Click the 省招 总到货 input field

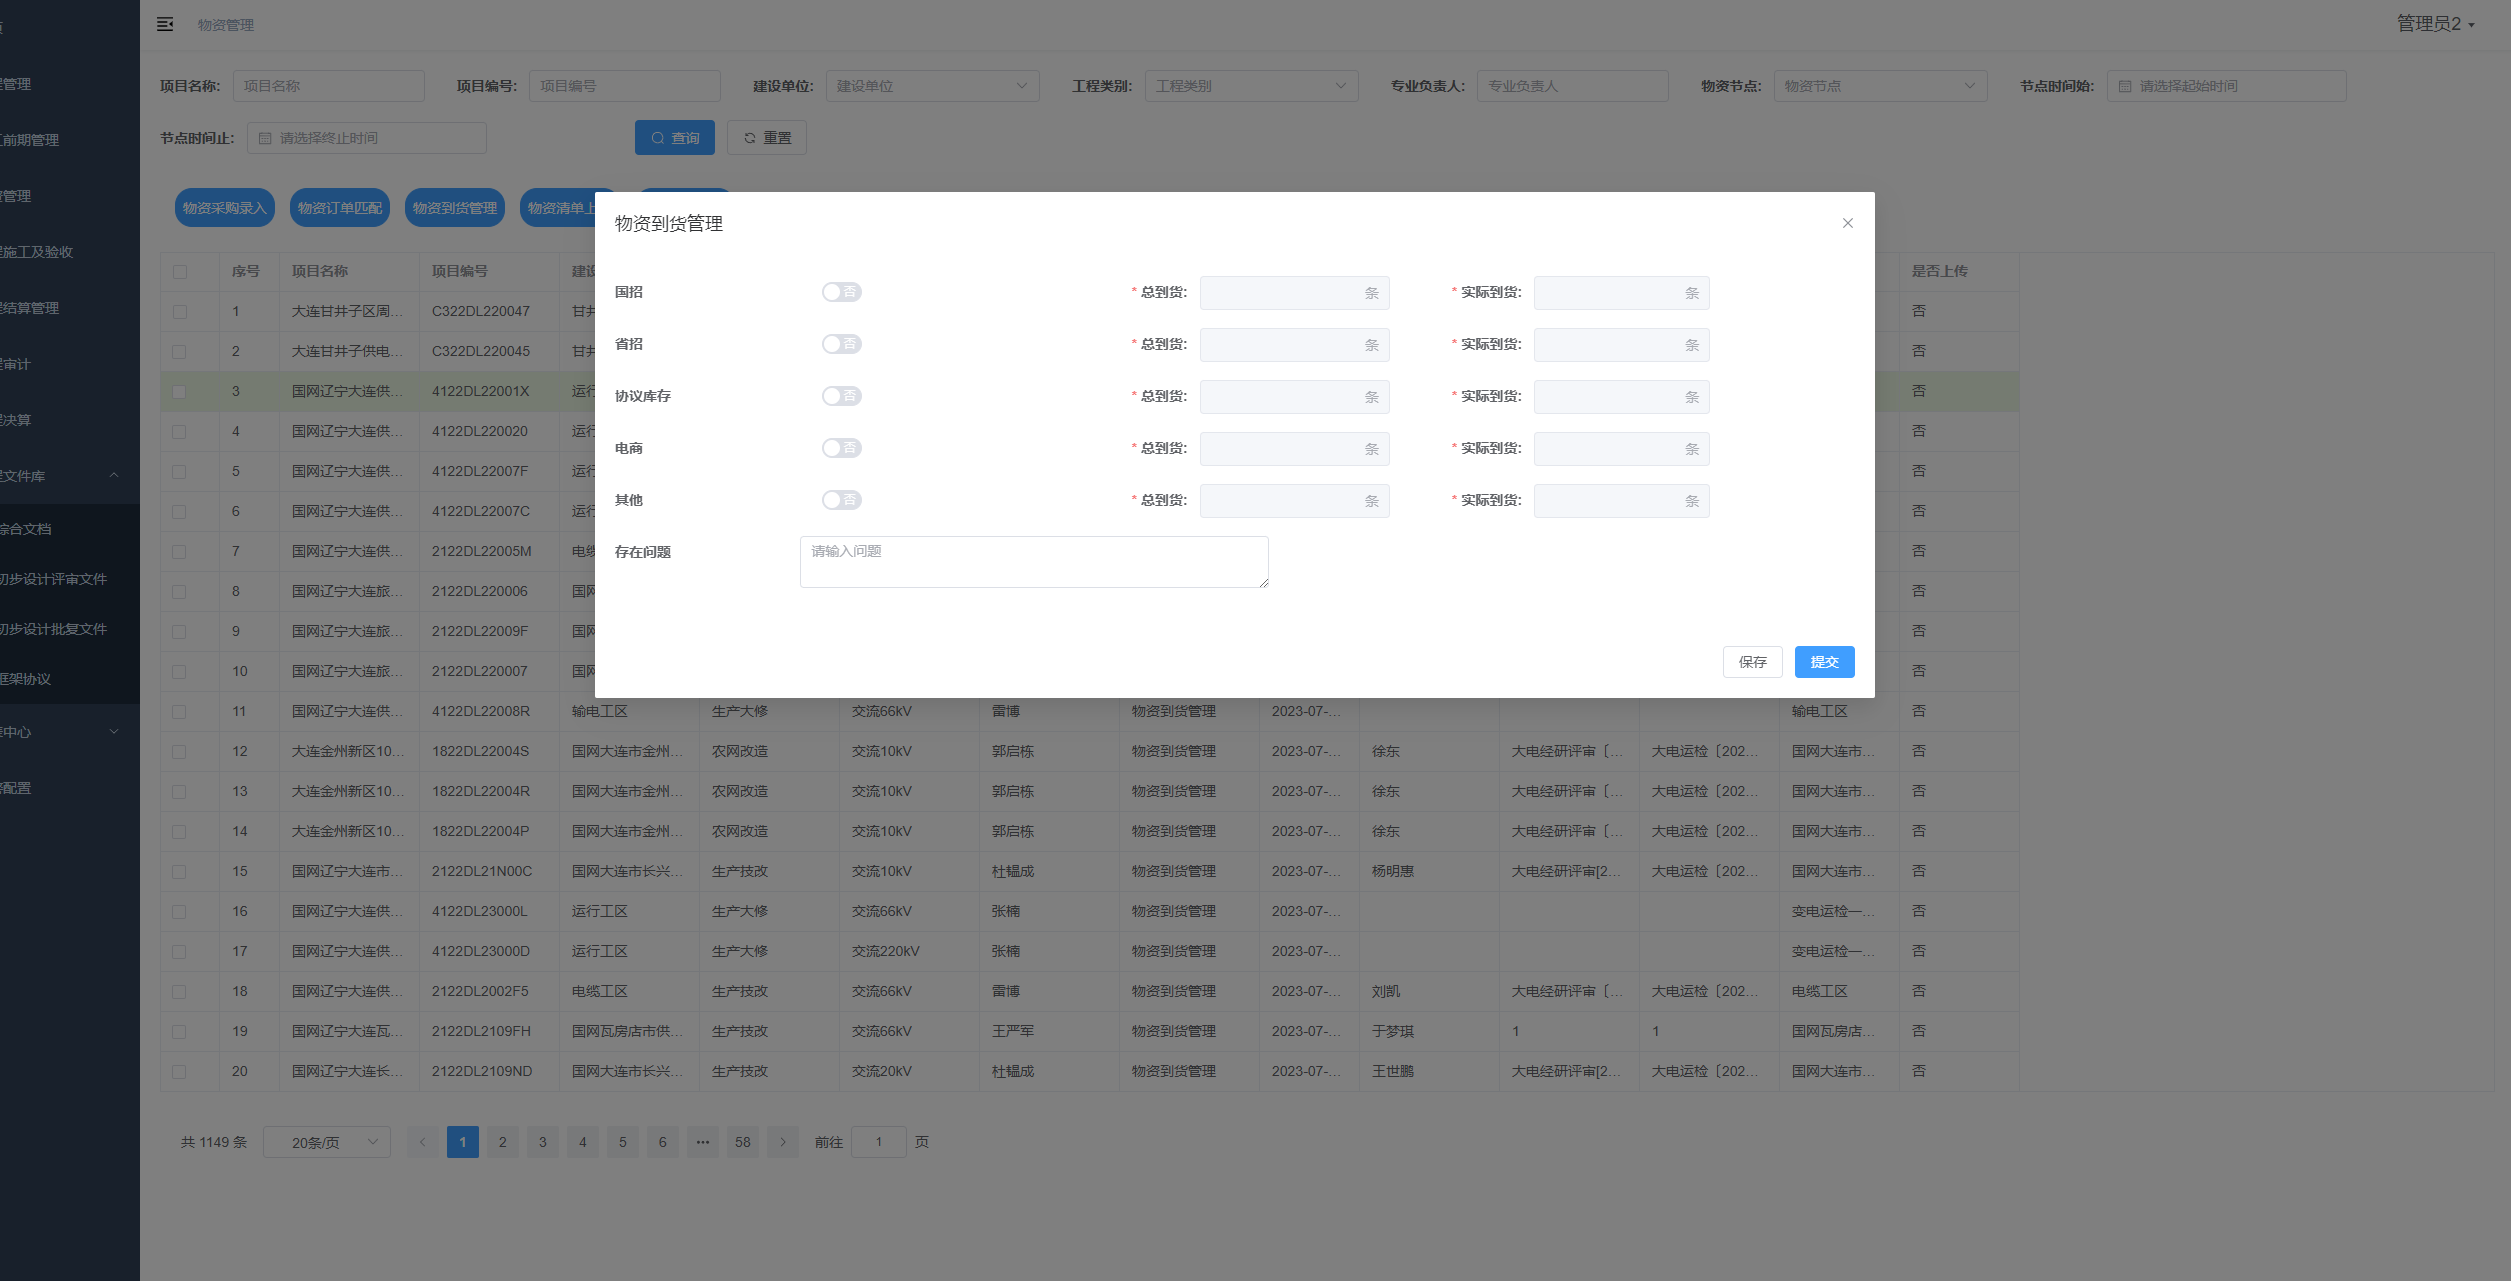pyautogui.click(x=1294, y=345)
